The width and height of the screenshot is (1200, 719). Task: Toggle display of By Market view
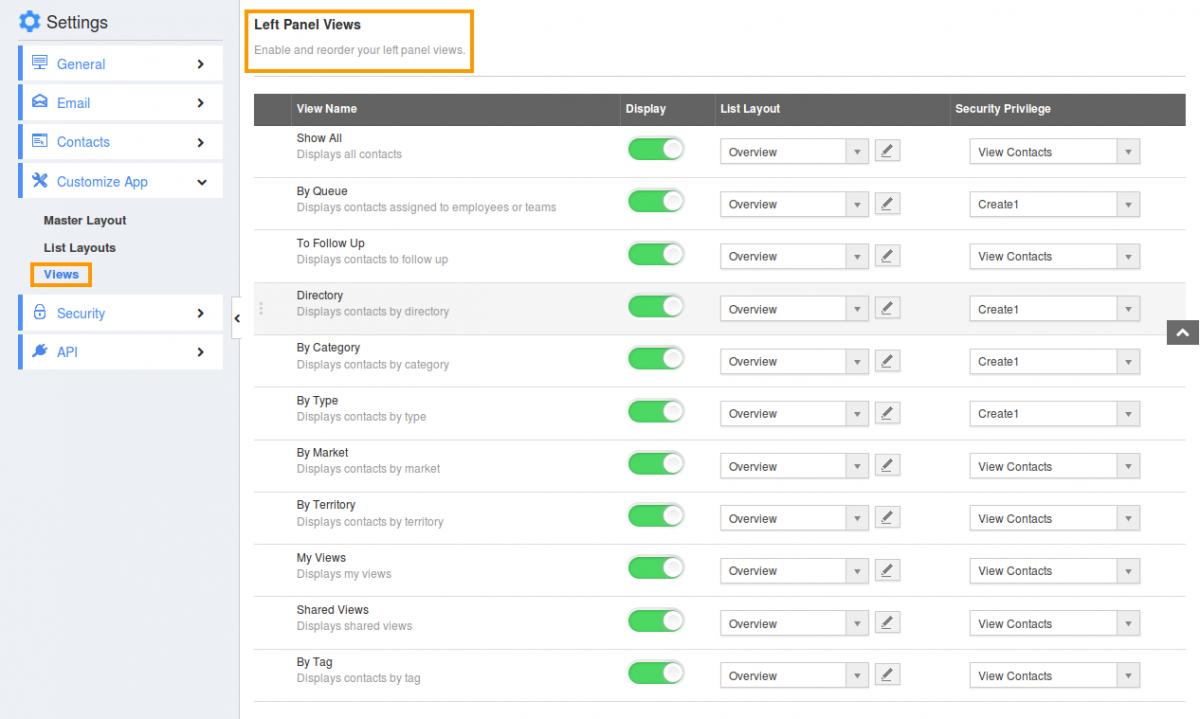coord(656,463)
